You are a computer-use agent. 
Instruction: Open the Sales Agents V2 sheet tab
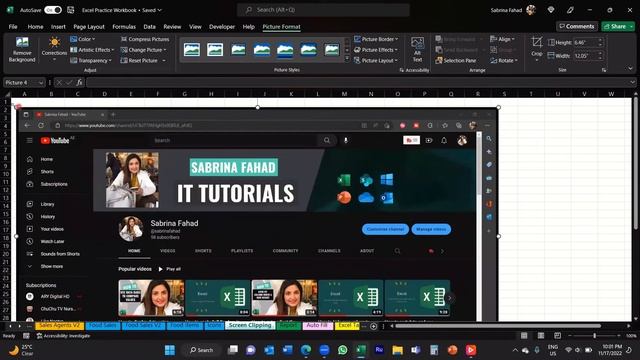[60, 326]
